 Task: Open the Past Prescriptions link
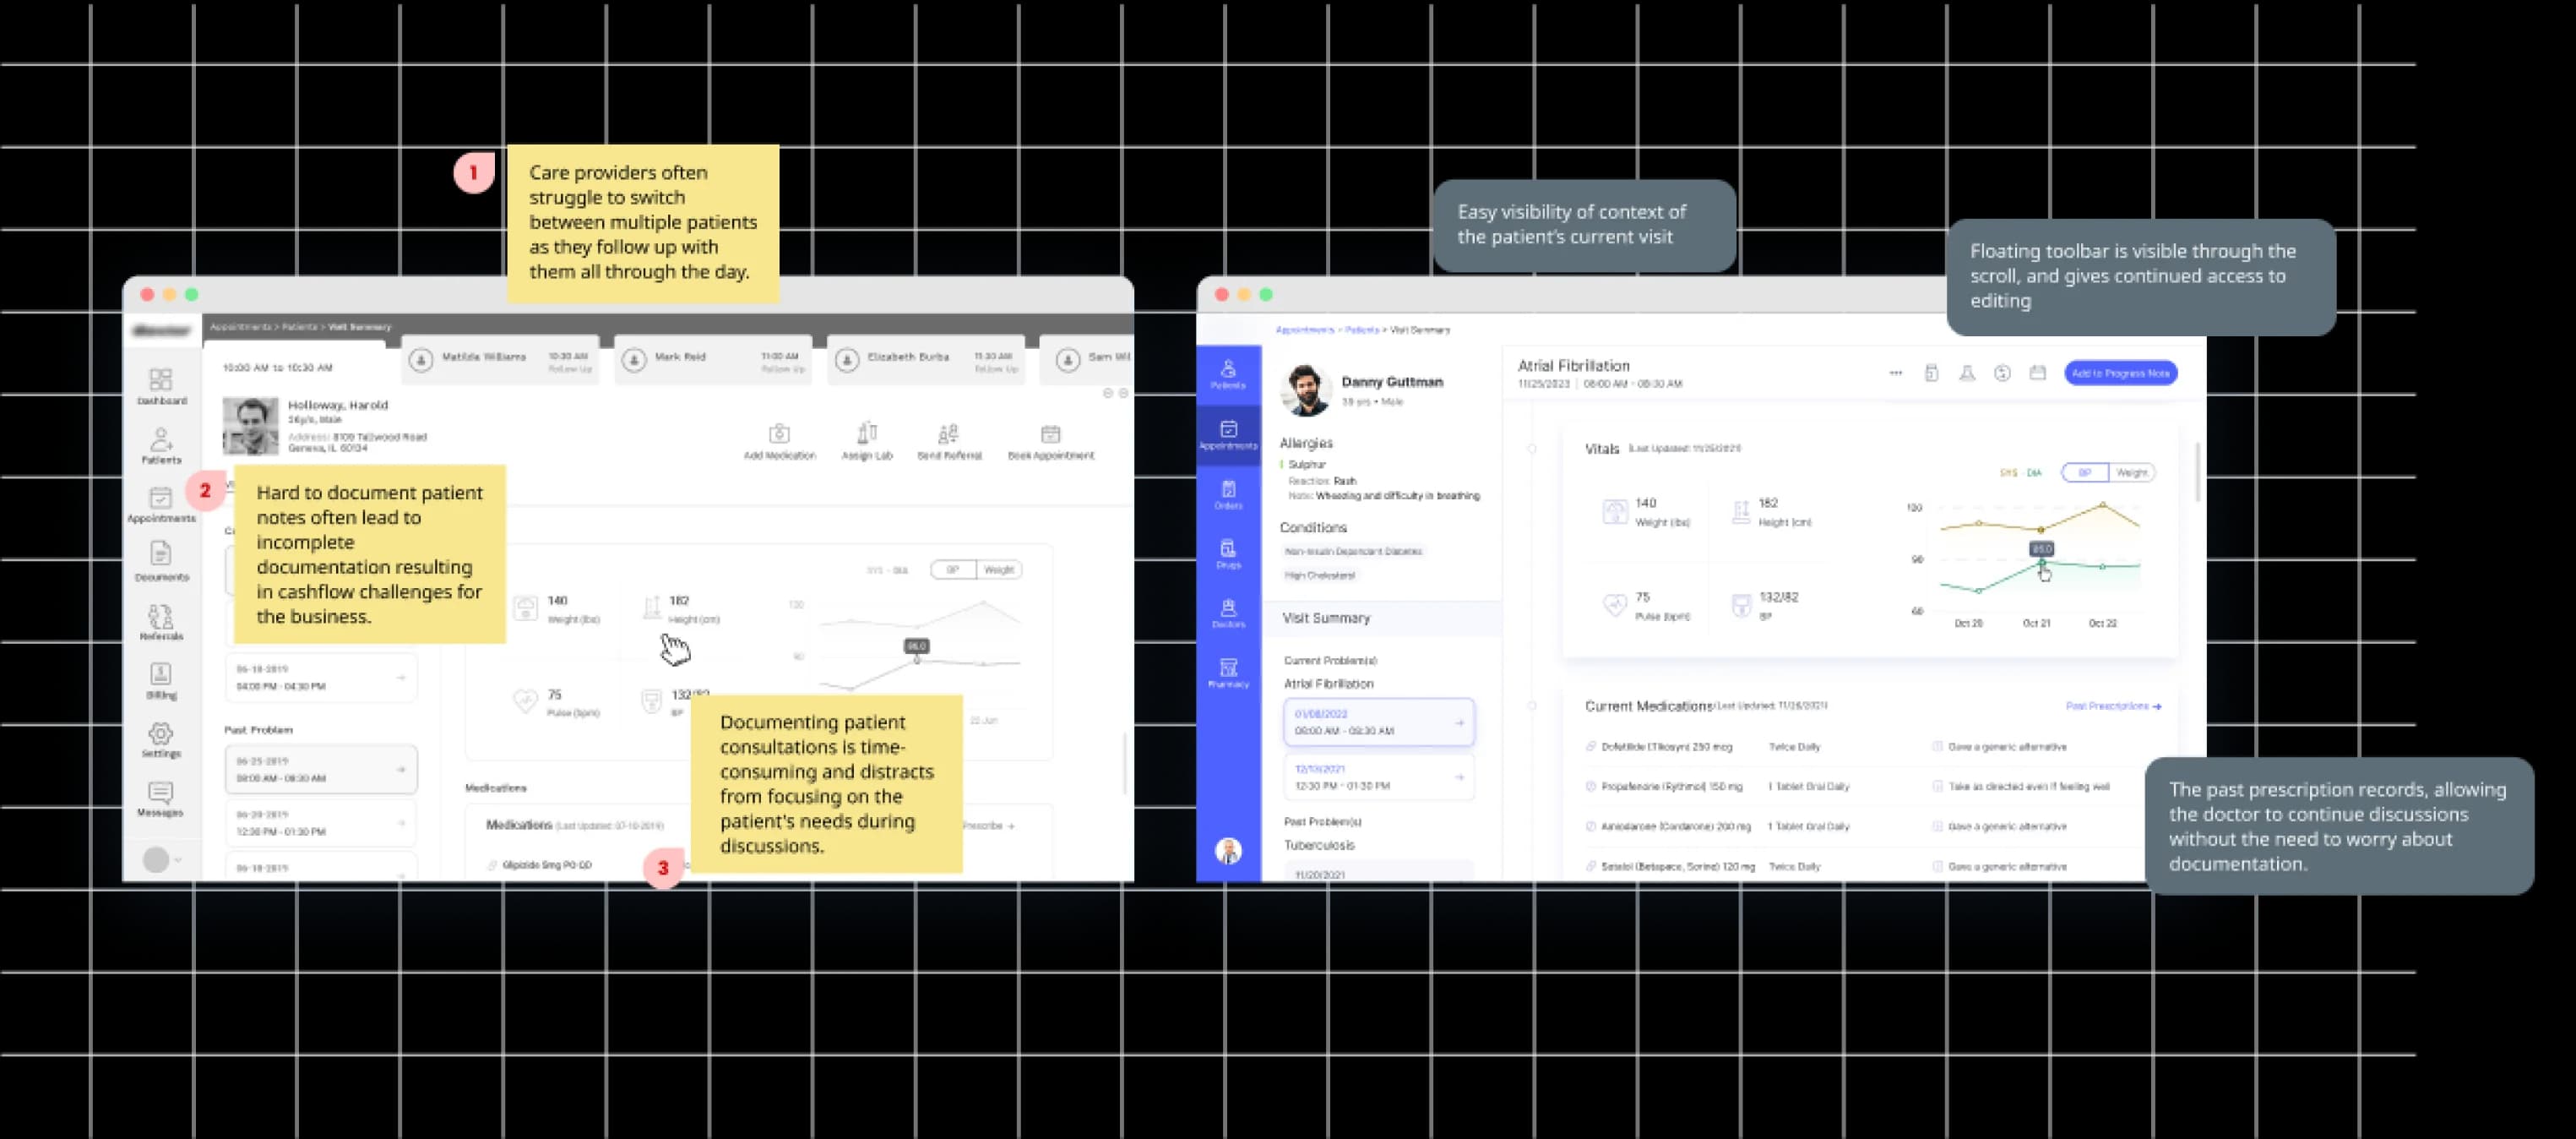point(2112,706)
